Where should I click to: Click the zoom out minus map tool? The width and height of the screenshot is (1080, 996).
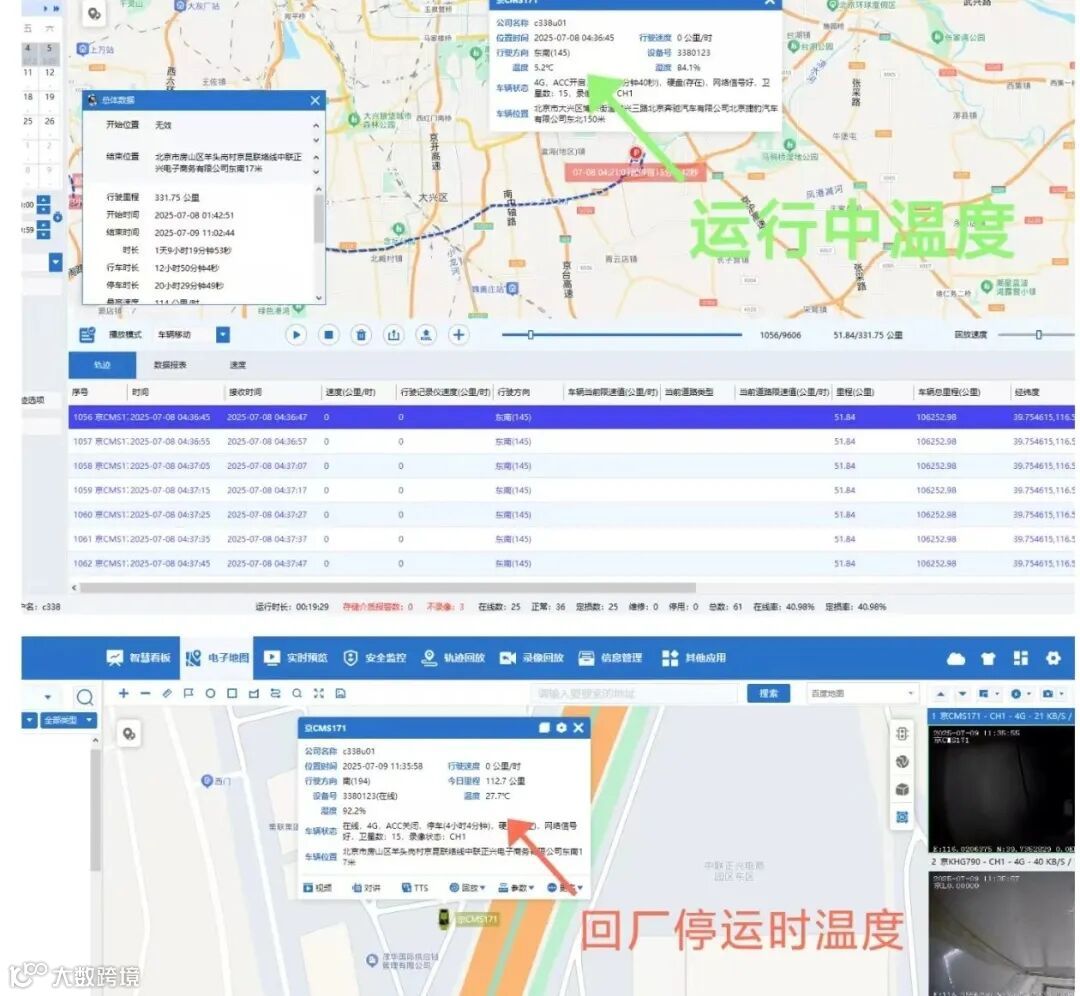[145, 694]
